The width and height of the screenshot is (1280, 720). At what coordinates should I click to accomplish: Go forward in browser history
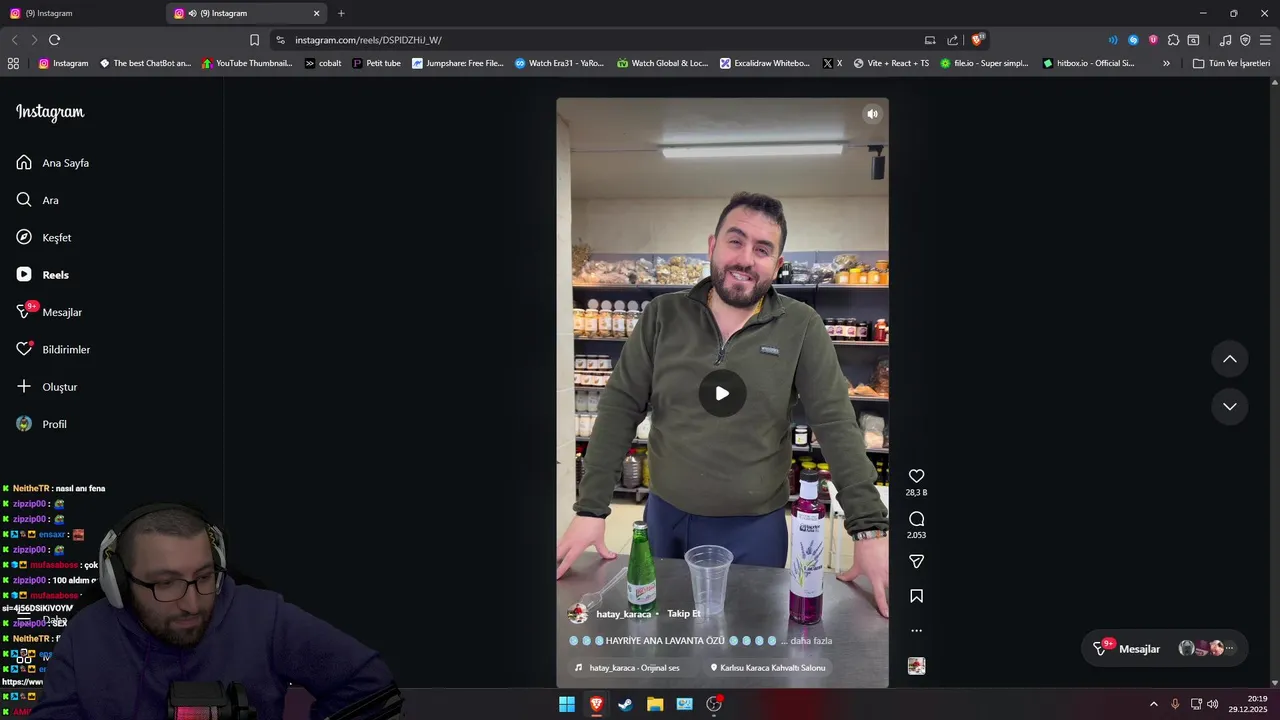pyautogui.click(x=34, y=40)
